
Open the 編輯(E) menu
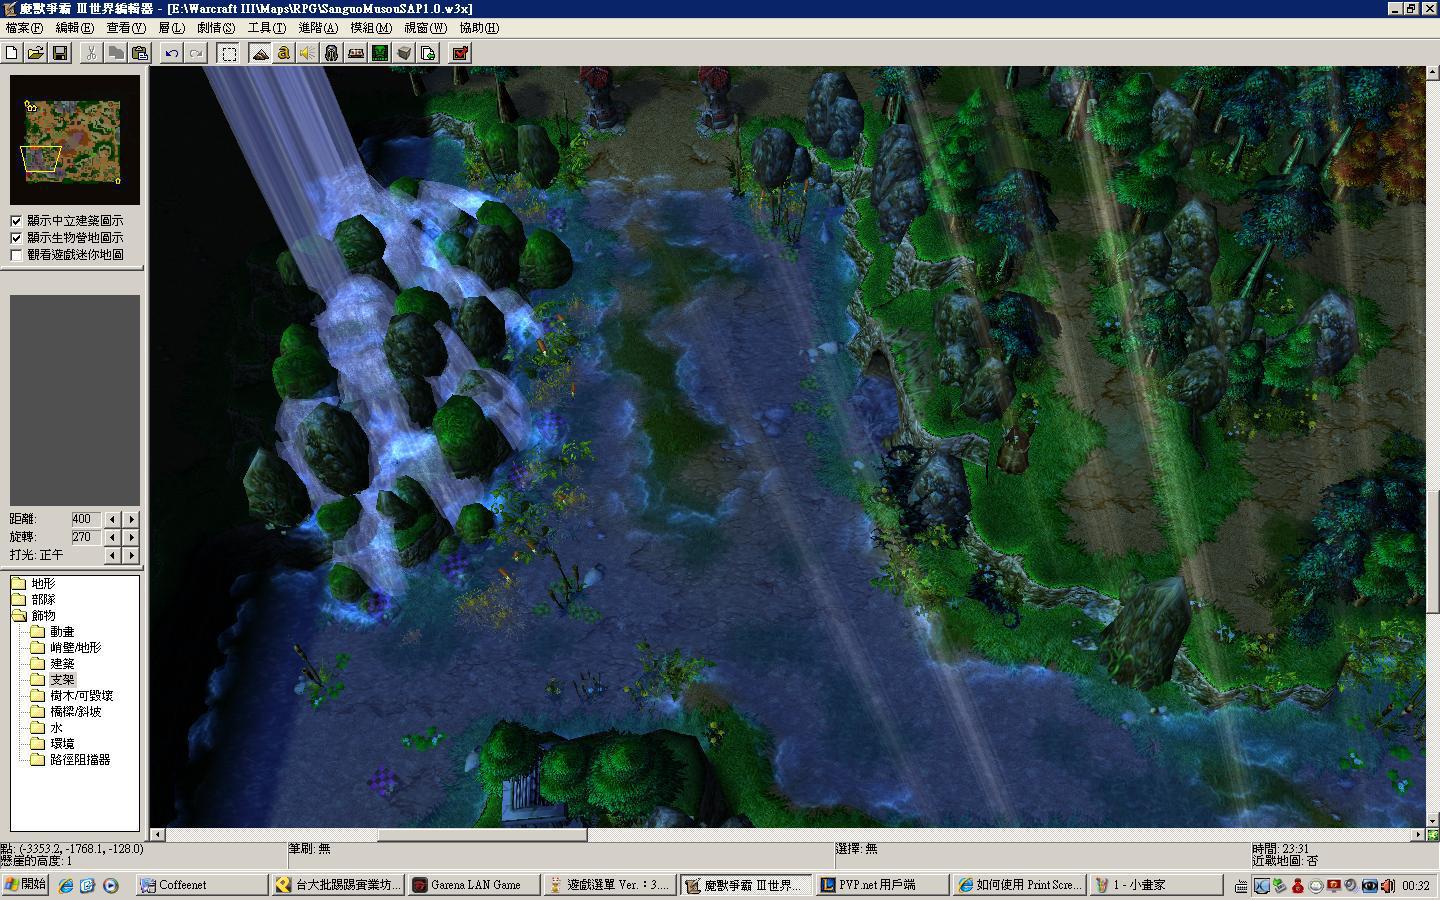pos(75,28)
